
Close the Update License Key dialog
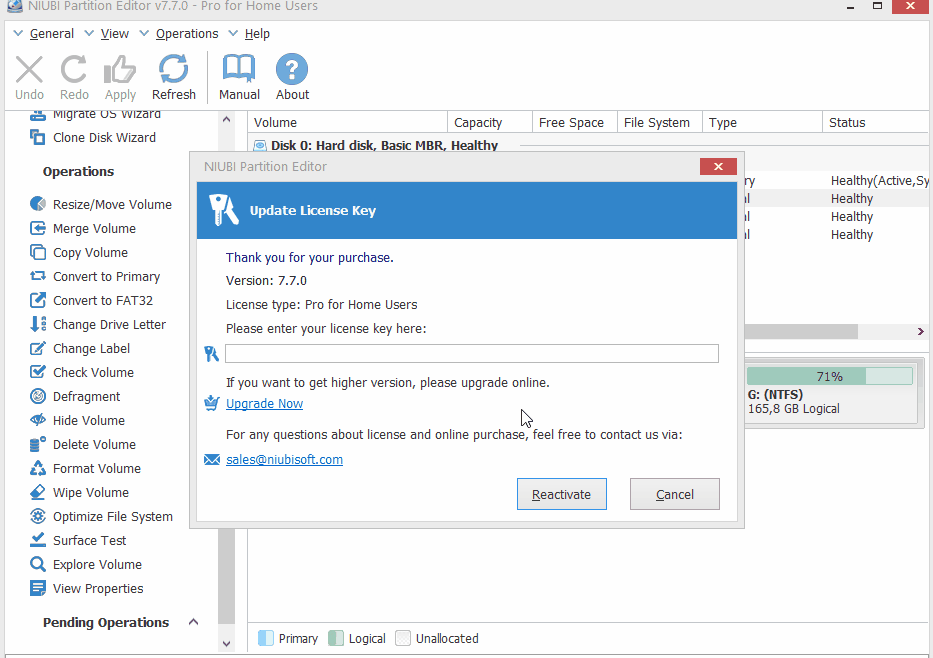tap(718, 167)
